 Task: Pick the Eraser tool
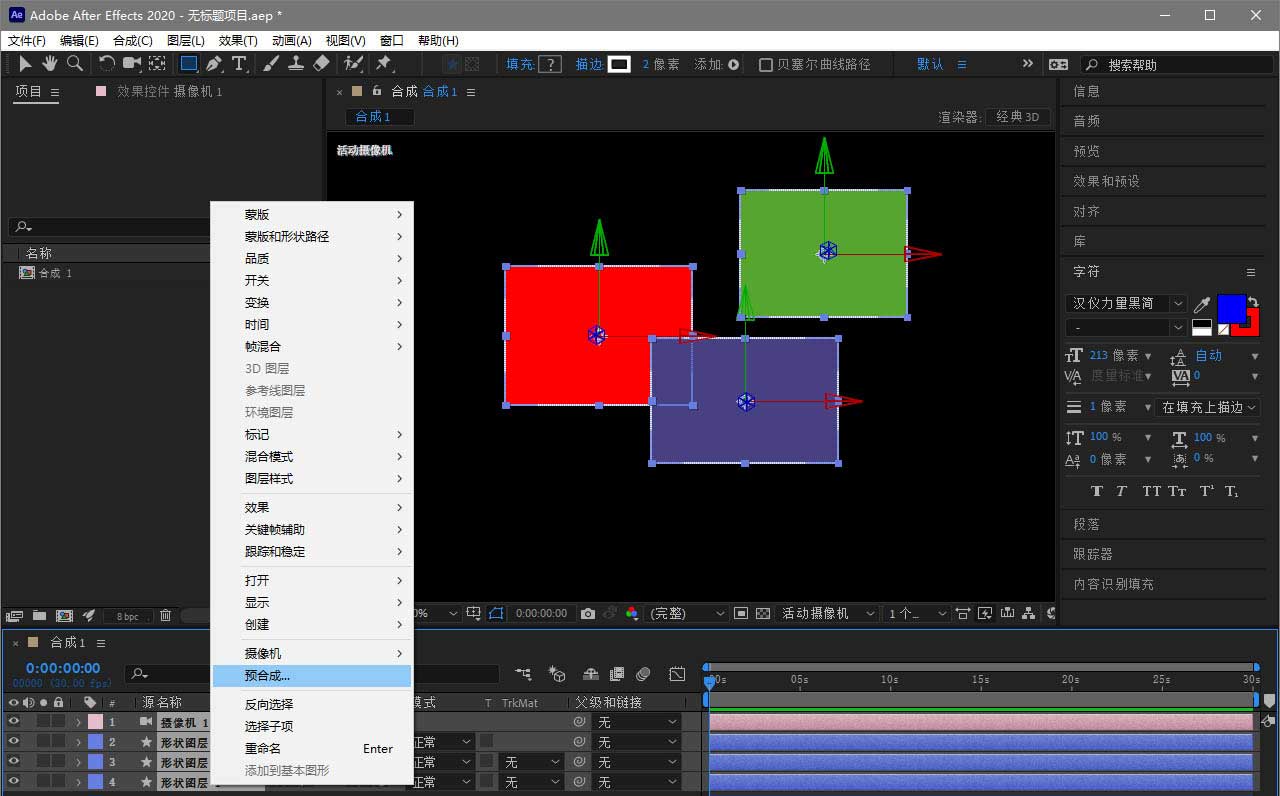321,64
